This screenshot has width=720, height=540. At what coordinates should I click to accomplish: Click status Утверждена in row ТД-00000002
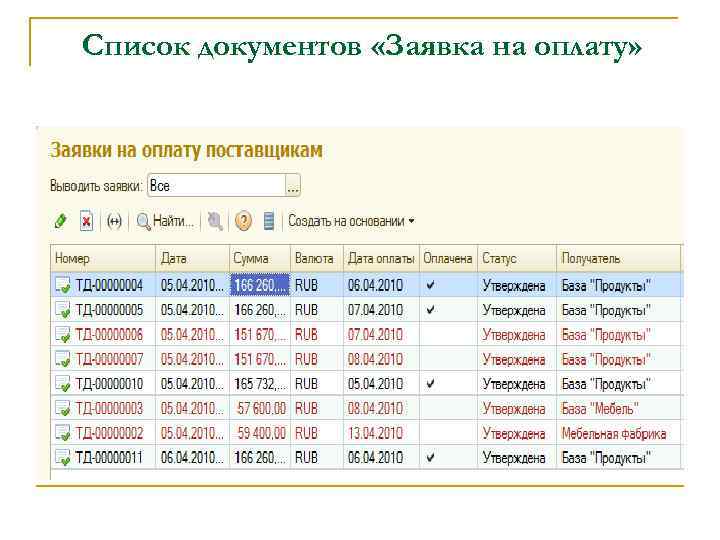(x=514, y=433)
